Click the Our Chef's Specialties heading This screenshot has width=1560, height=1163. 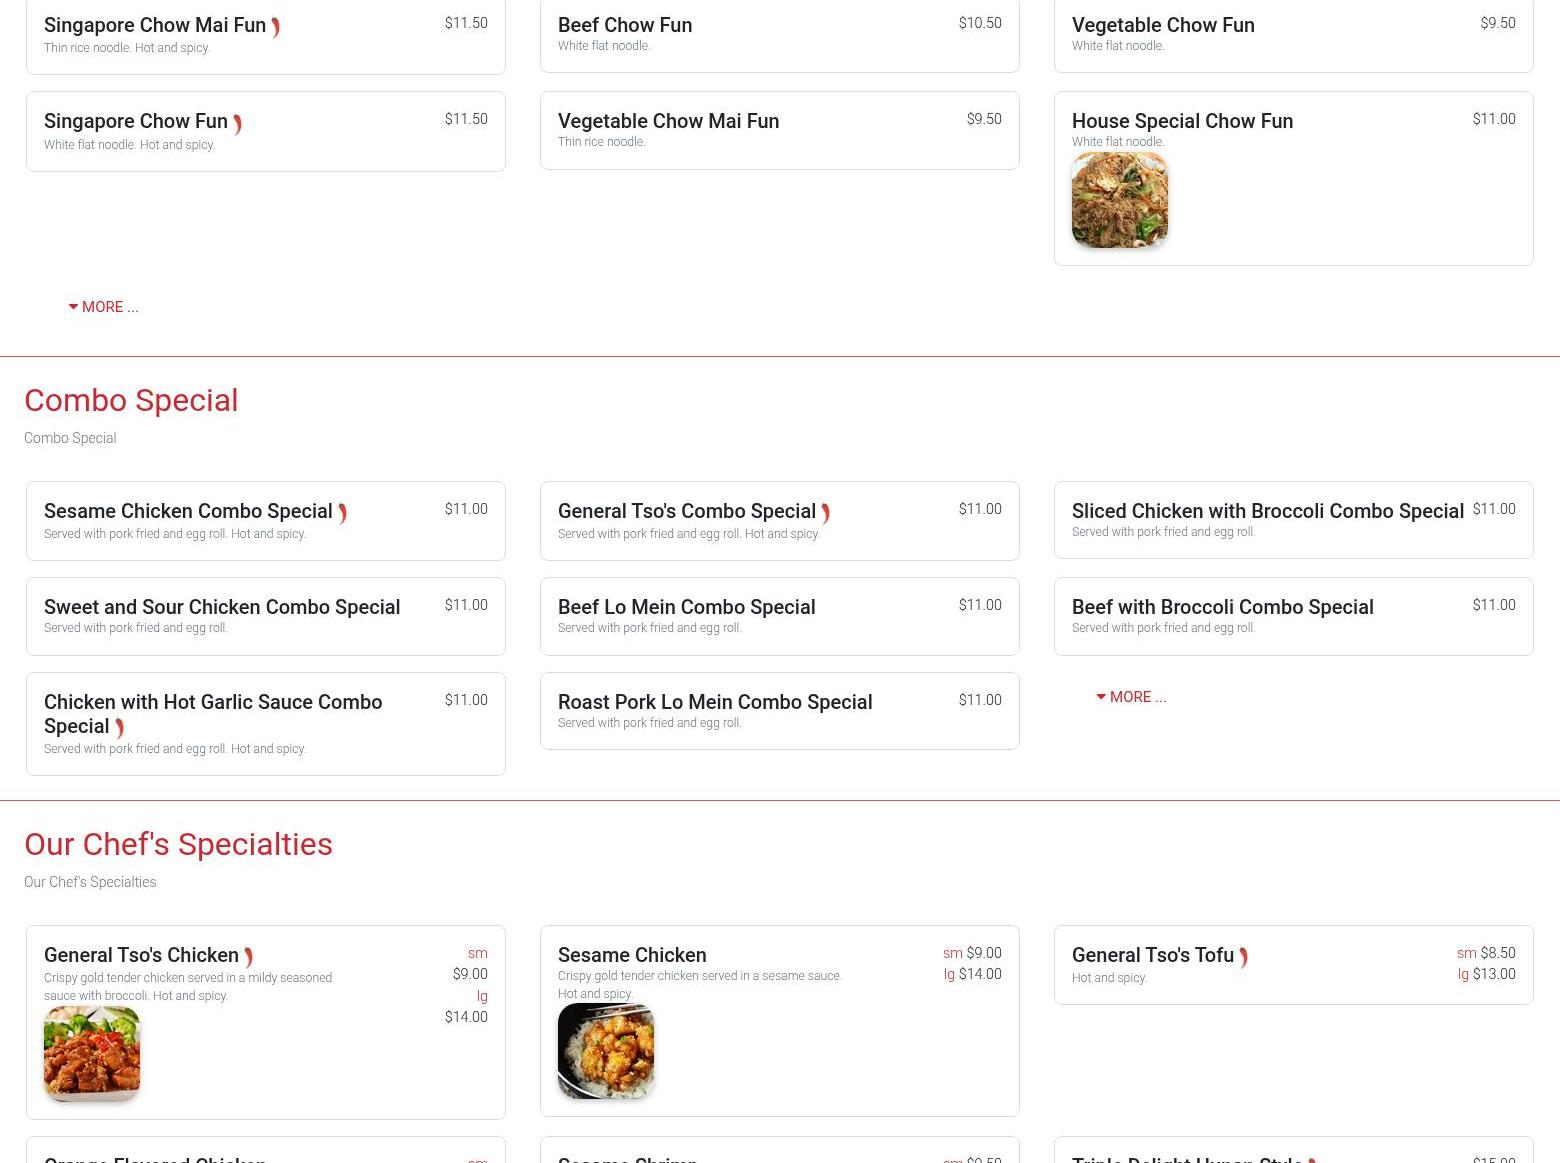pyautogui.click(x=178, y=844)
